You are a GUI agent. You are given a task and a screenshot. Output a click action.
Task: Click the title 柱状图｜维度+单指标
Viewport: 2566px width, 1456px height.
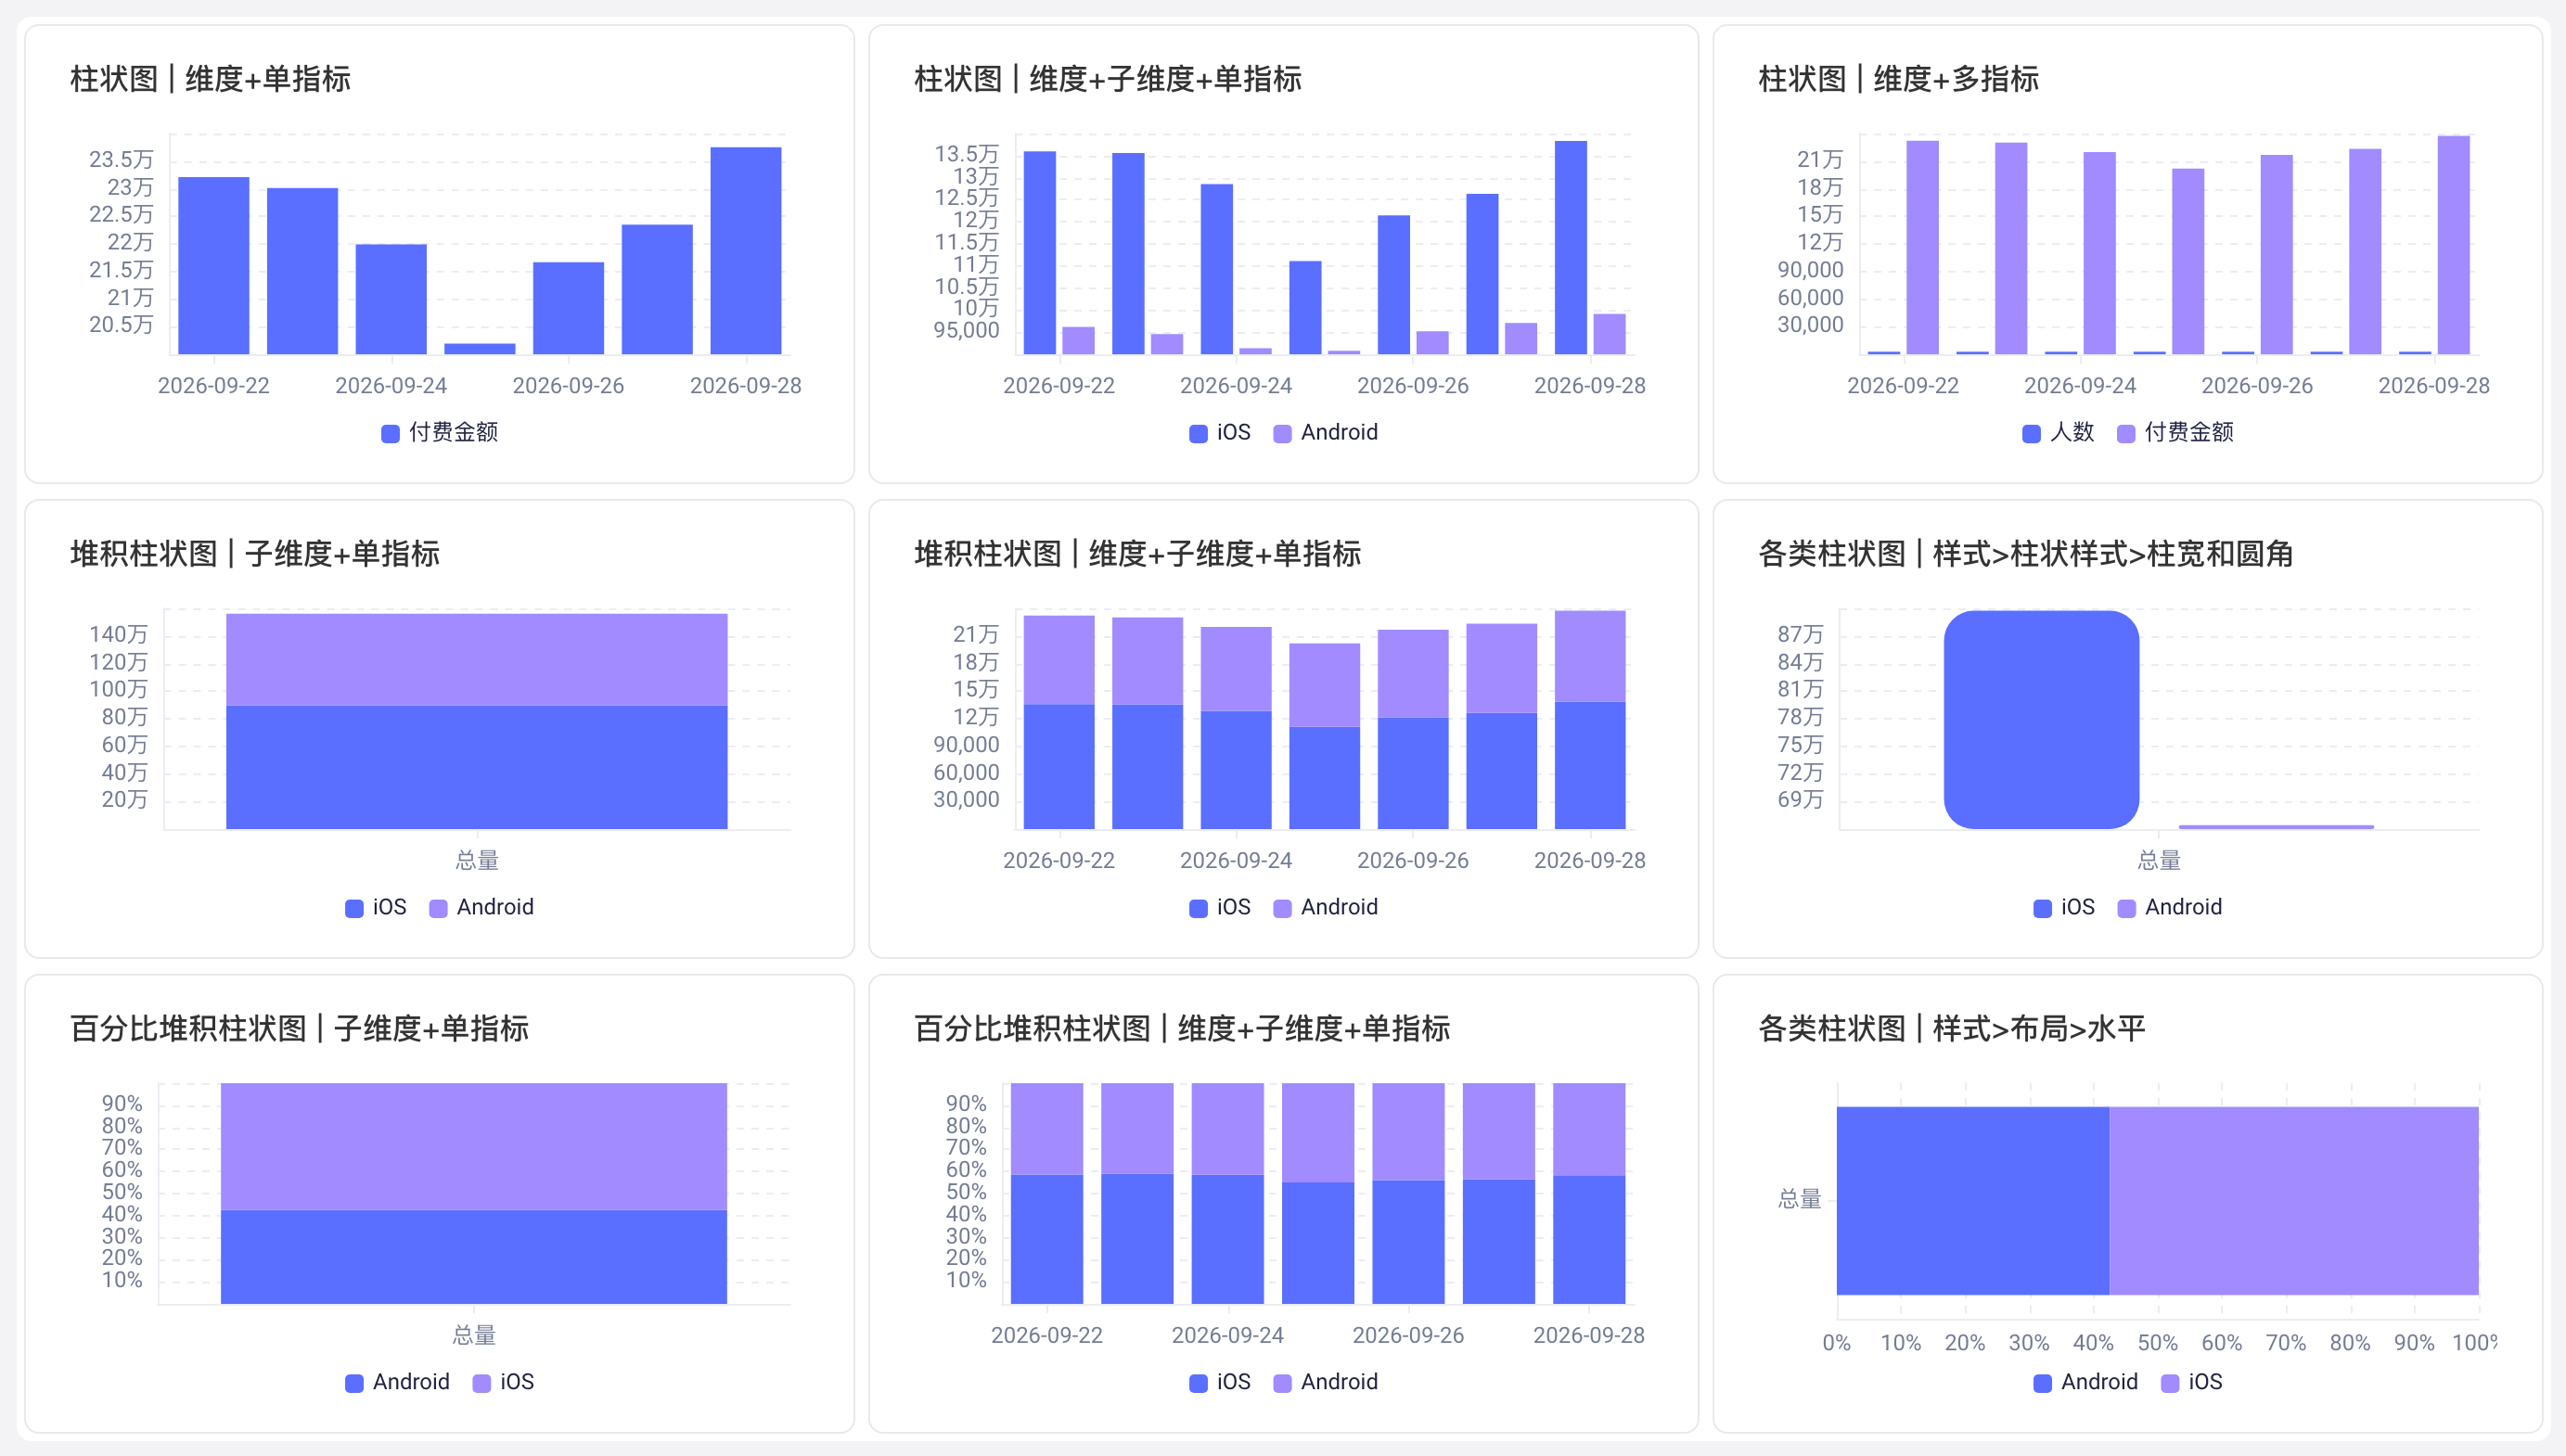click(210, 79)
